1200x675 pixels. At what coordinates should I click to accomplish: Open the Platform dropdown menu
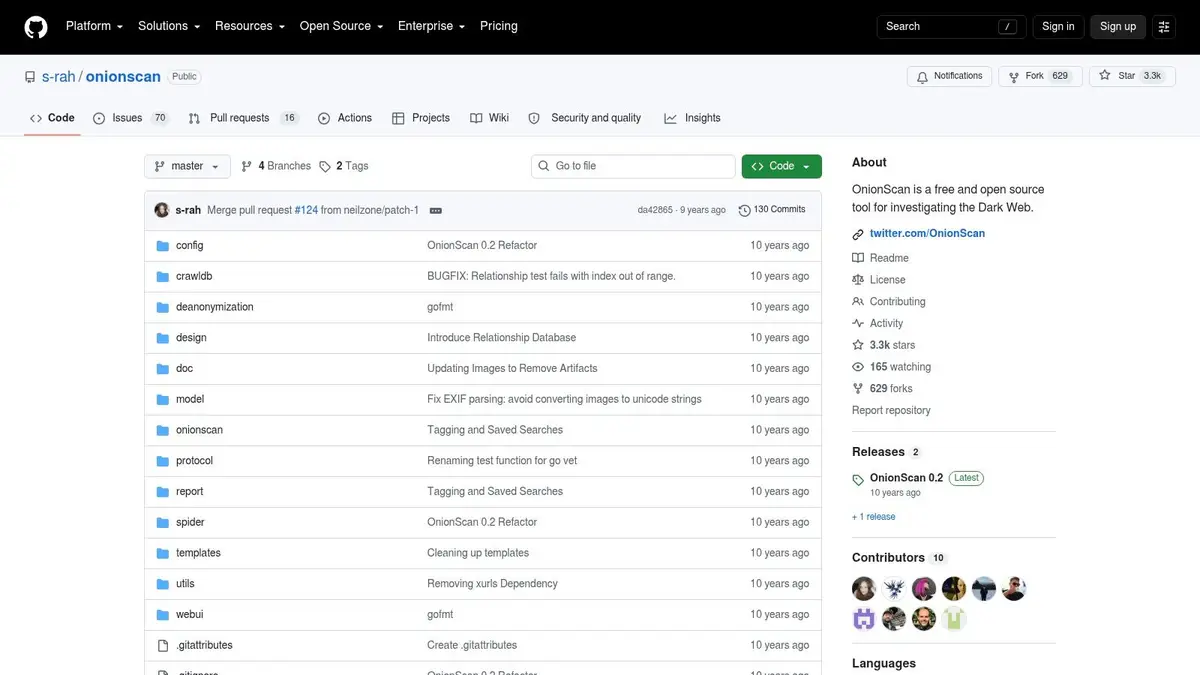pos(94,26)
